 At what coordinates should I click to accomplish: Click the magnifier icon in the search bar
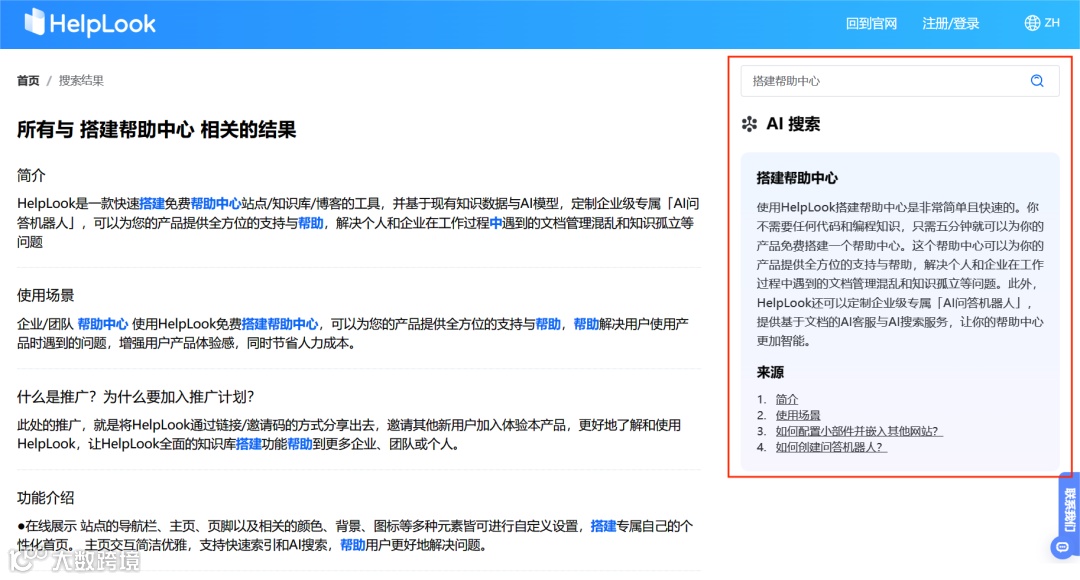point(1037,81)
